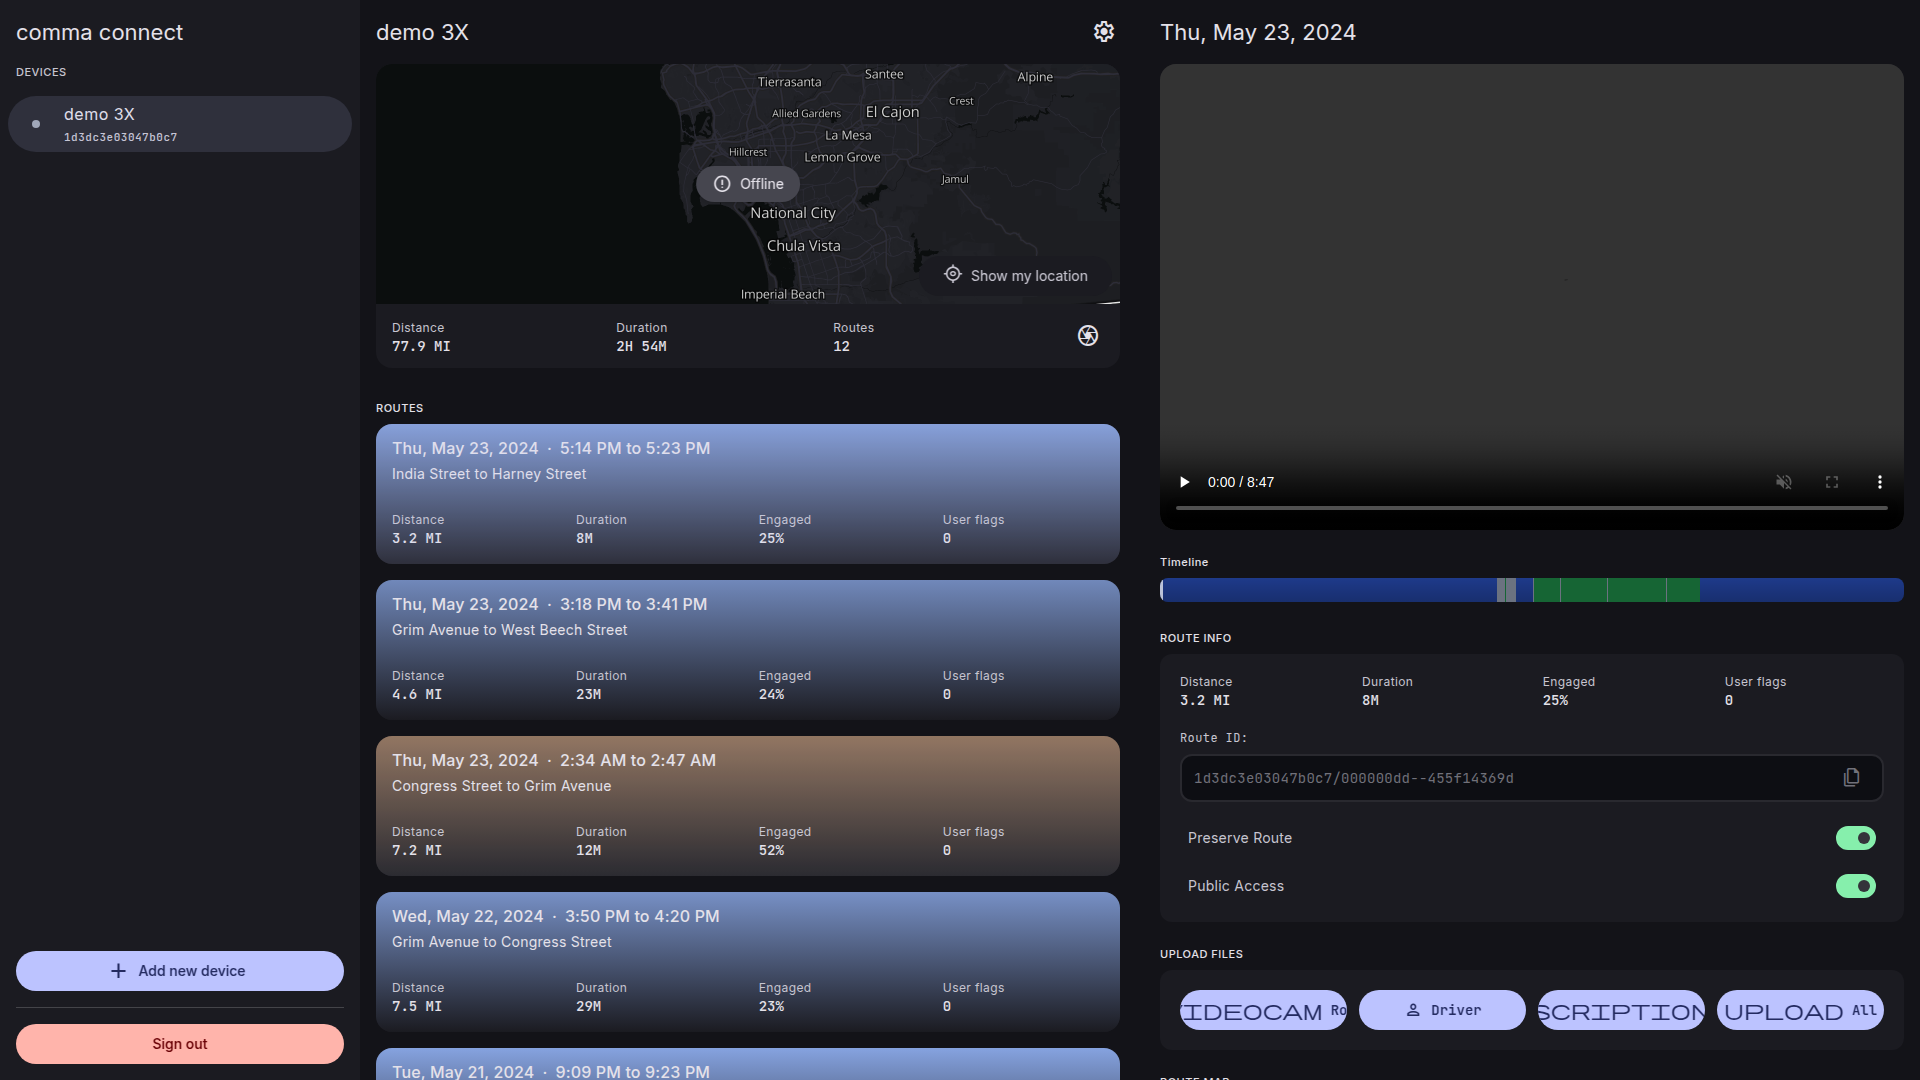The width and height of the screenshot is (1920, 1080).
Task: Enter video fullscreen mode
Action: point(1831,482)
